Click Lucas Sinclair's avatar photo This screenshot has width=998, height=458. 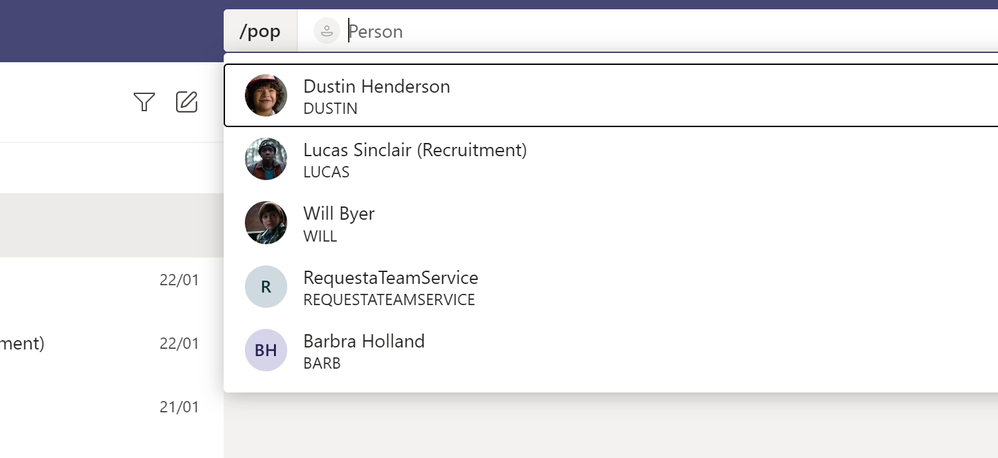pyautogui.click(x=266, y=159)
